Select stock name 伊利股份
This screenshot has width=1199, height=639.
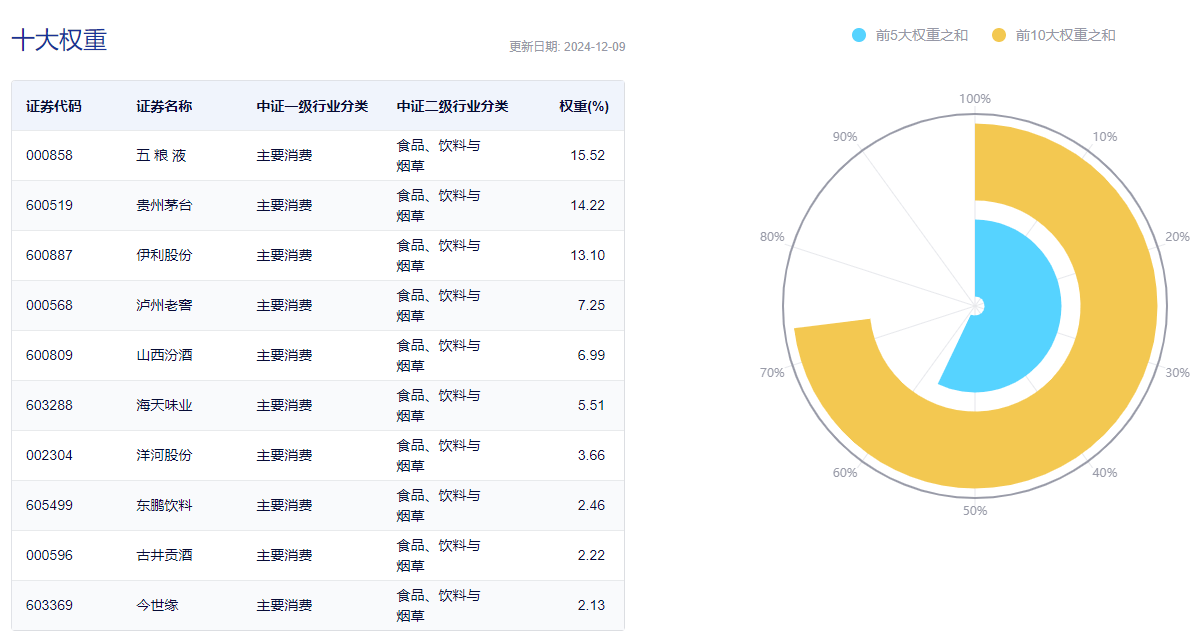(164, 255)
